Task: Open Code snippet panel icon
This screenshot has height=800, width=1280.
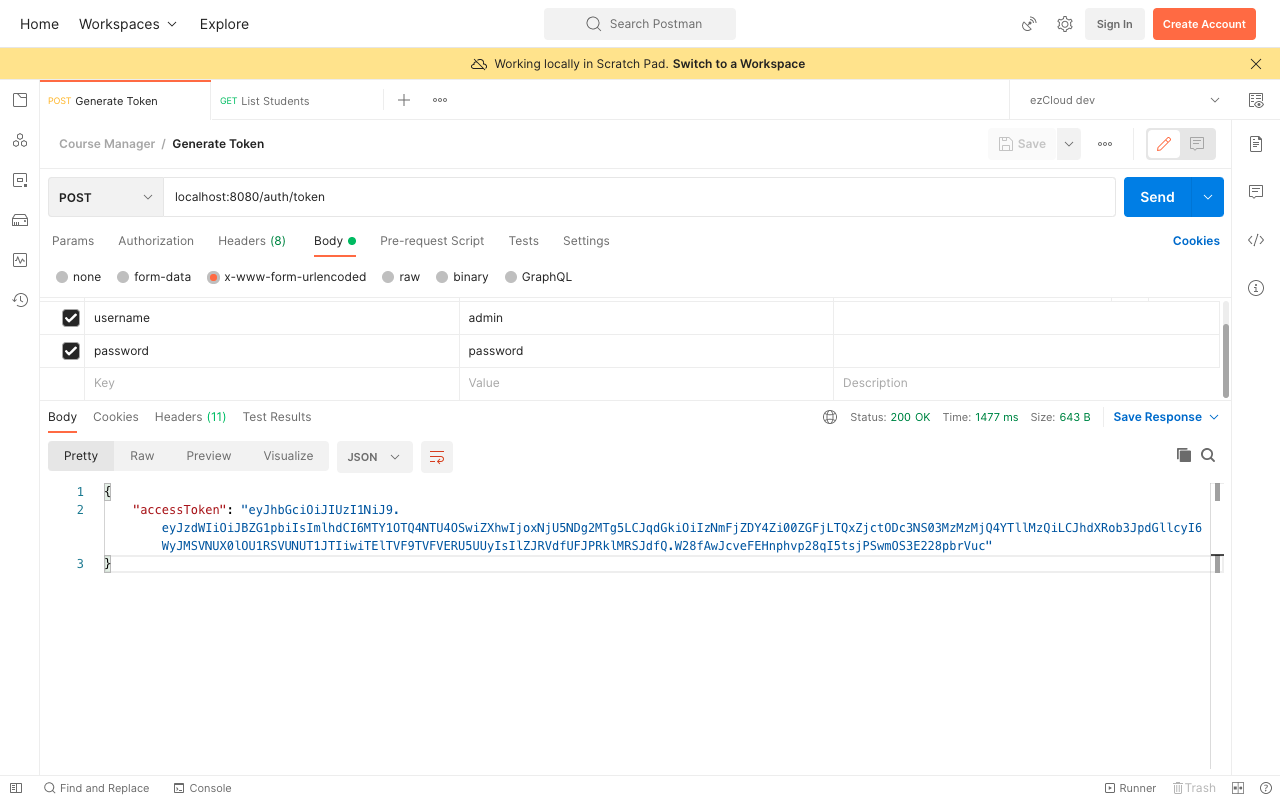Action: 1256,240
